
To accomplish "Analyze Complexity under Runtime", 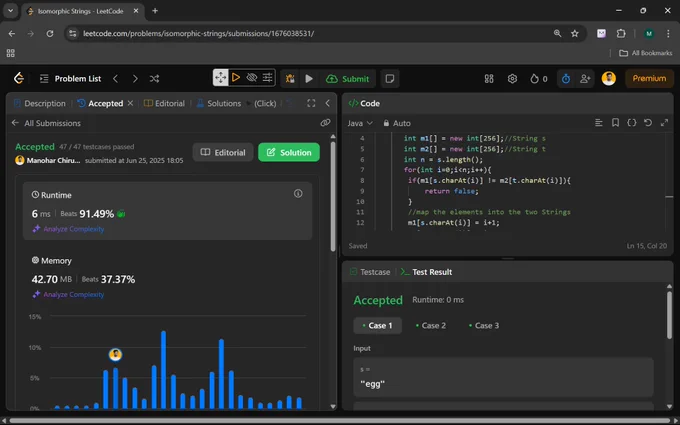I will point(69,229).
